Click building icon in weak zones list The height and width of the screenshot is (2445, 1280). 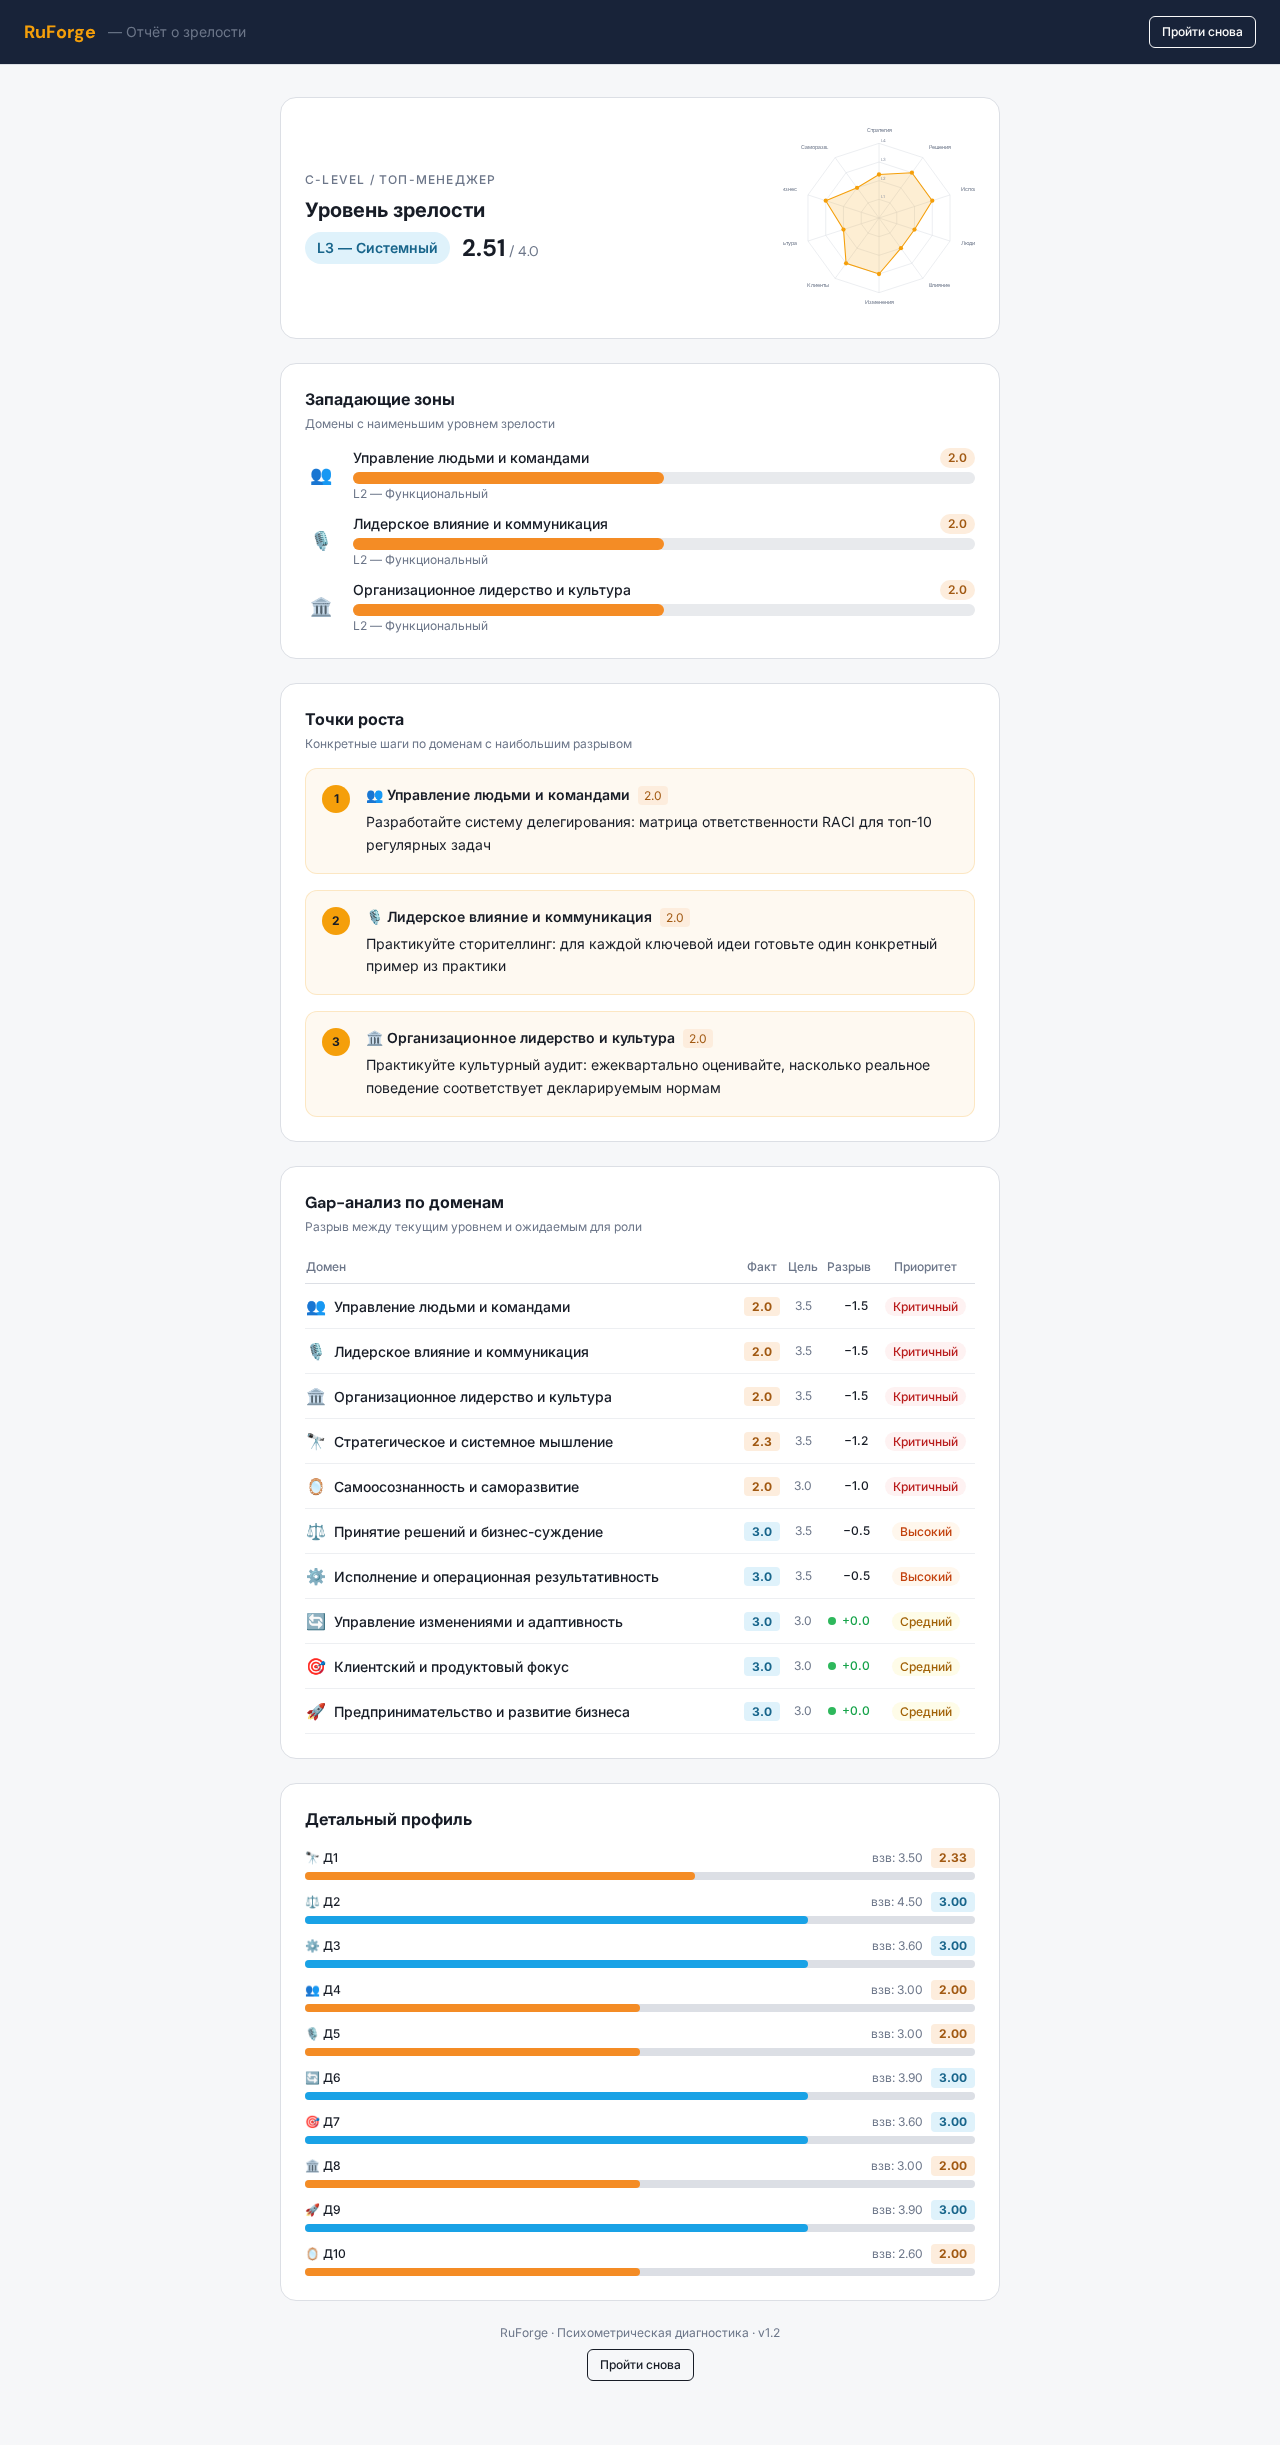coord(321,607)
